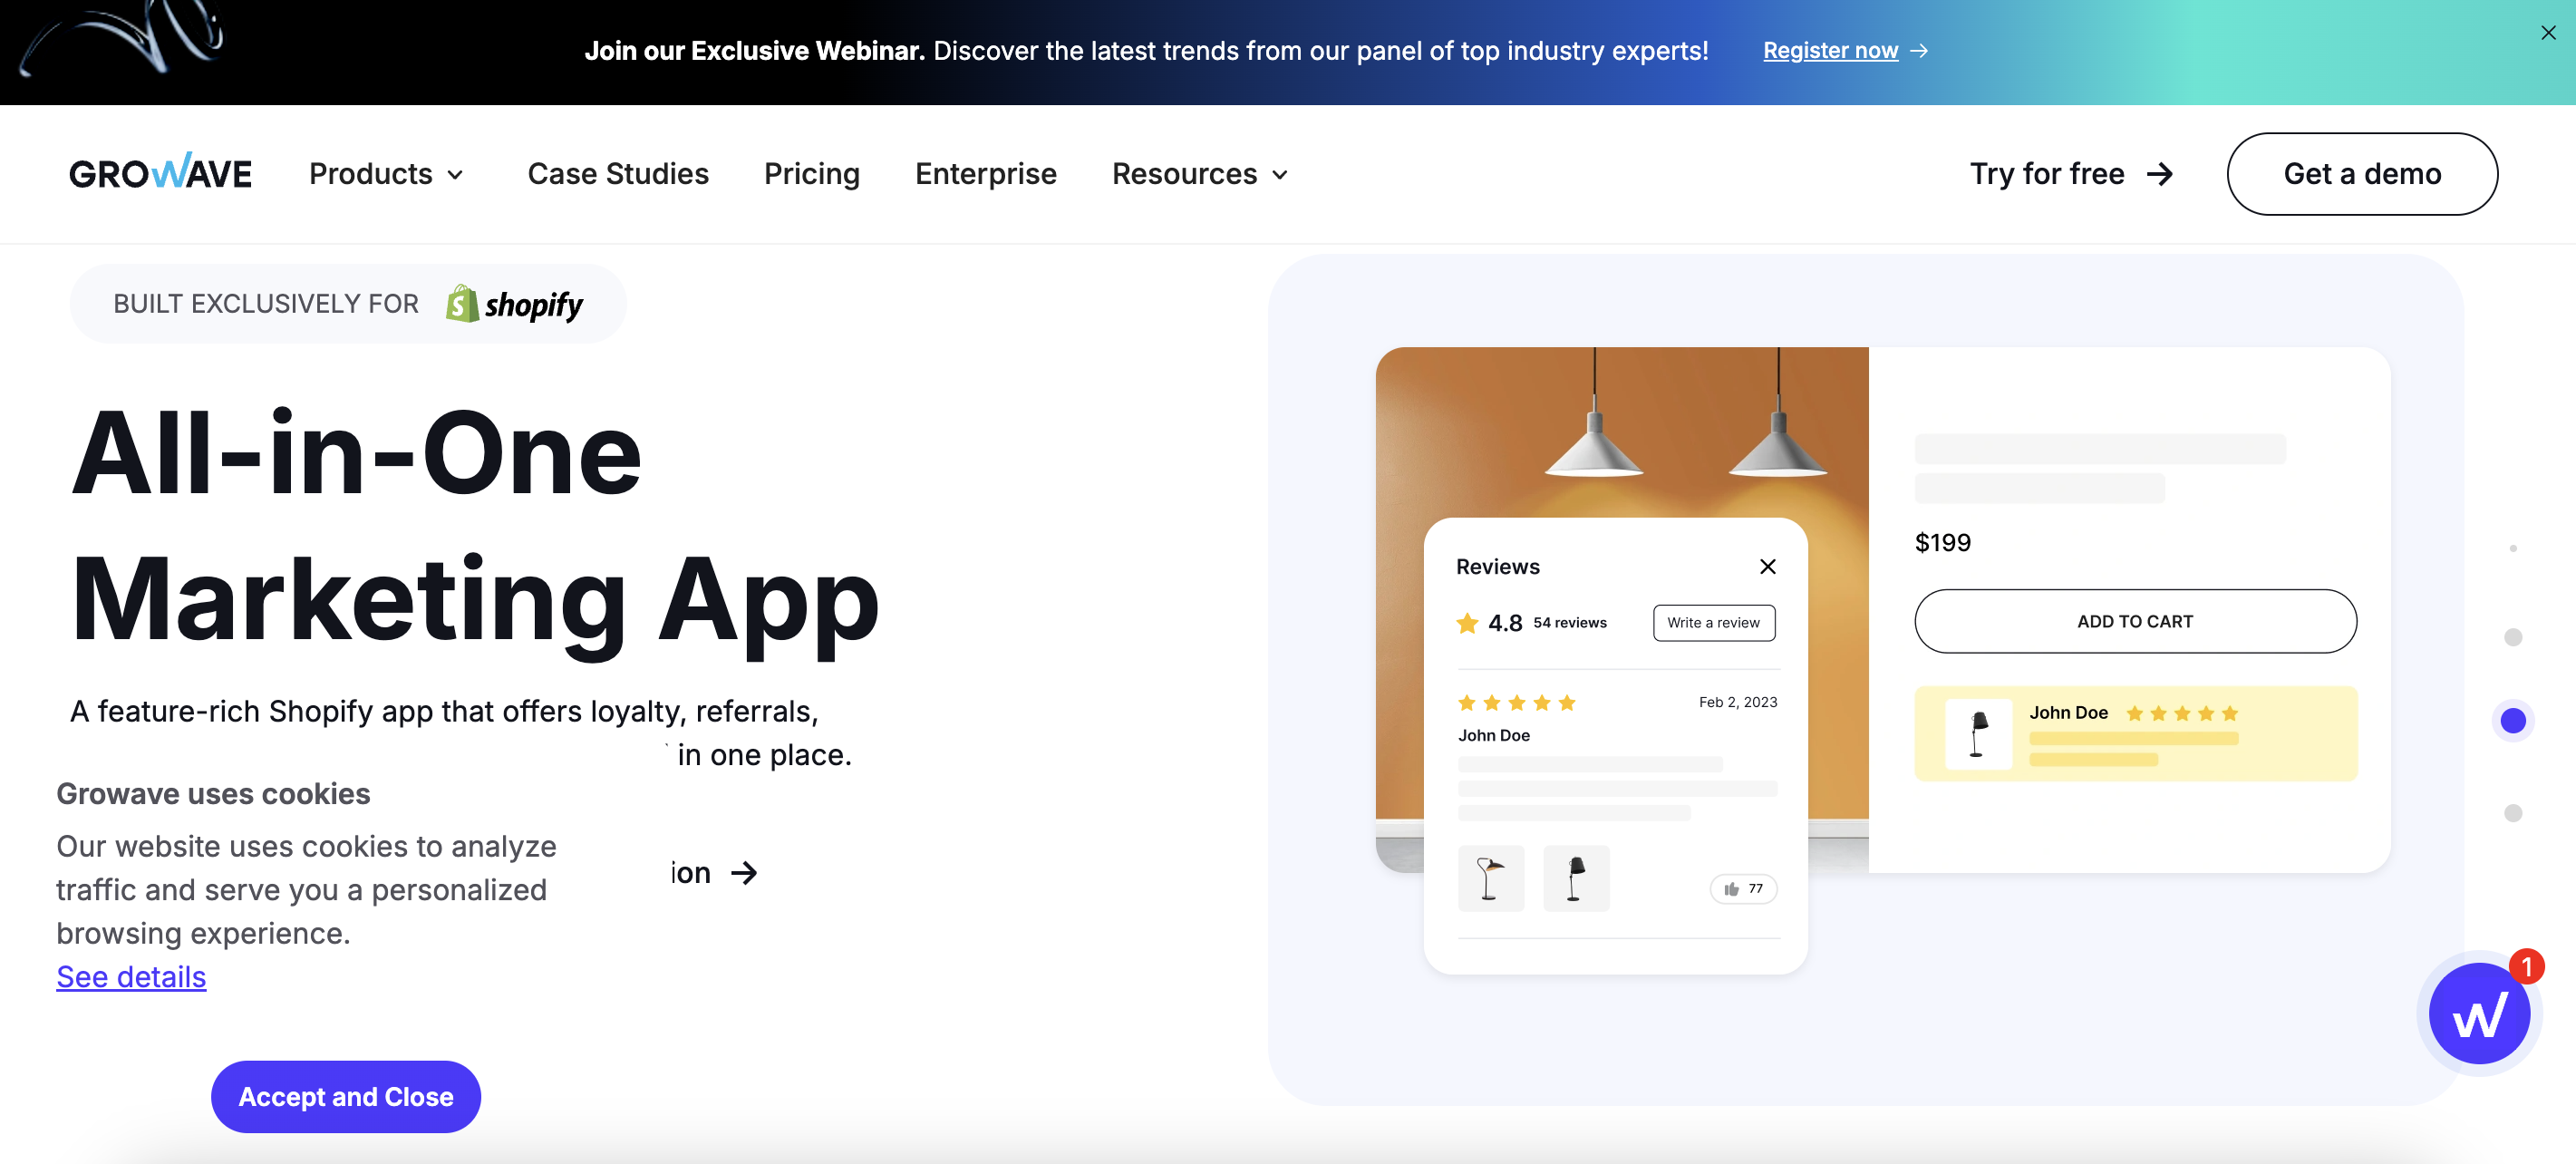Click the Reviews heading in popup card
The width and height of the screenshot is (2576, 1164).
pyautogui.click(x=1497, y=566)
